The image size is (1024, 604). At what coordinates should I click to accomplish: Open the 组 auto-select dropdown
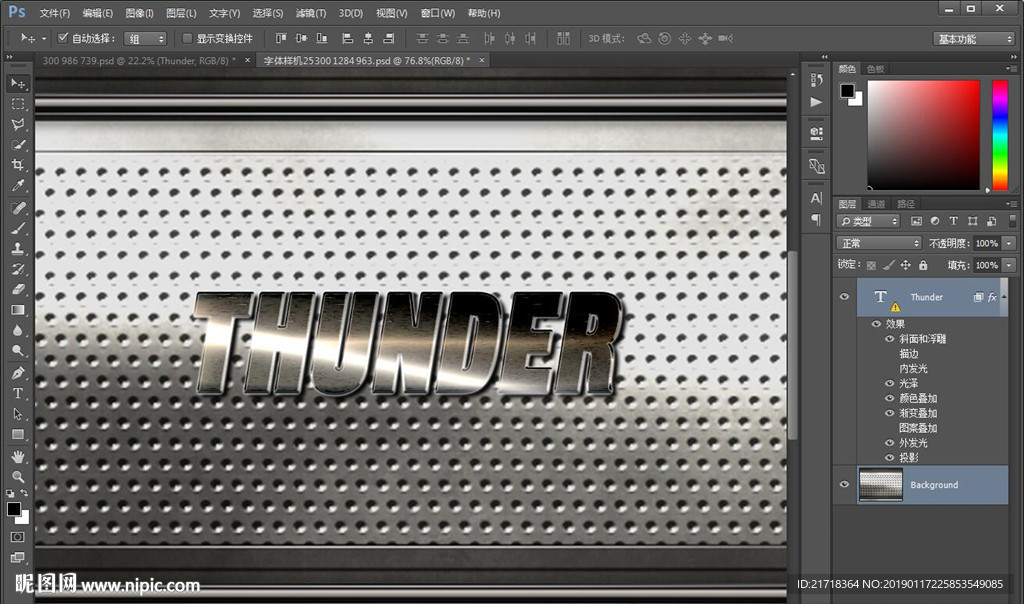[x=146, y=39]
